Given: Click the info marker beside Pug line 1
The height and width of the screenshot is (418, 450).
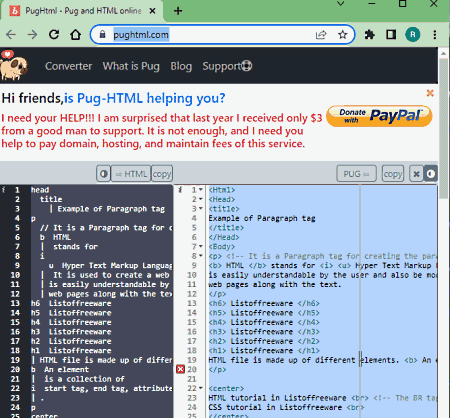Looking at the screenshot, I should click(x=3, y=190).
